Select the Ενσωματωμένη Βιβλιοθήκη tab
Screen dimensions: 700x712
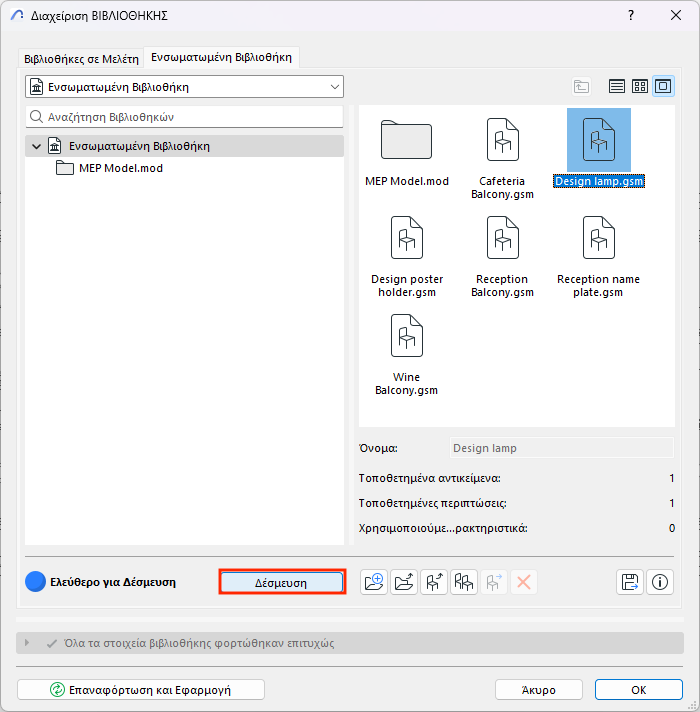[222, 57]
